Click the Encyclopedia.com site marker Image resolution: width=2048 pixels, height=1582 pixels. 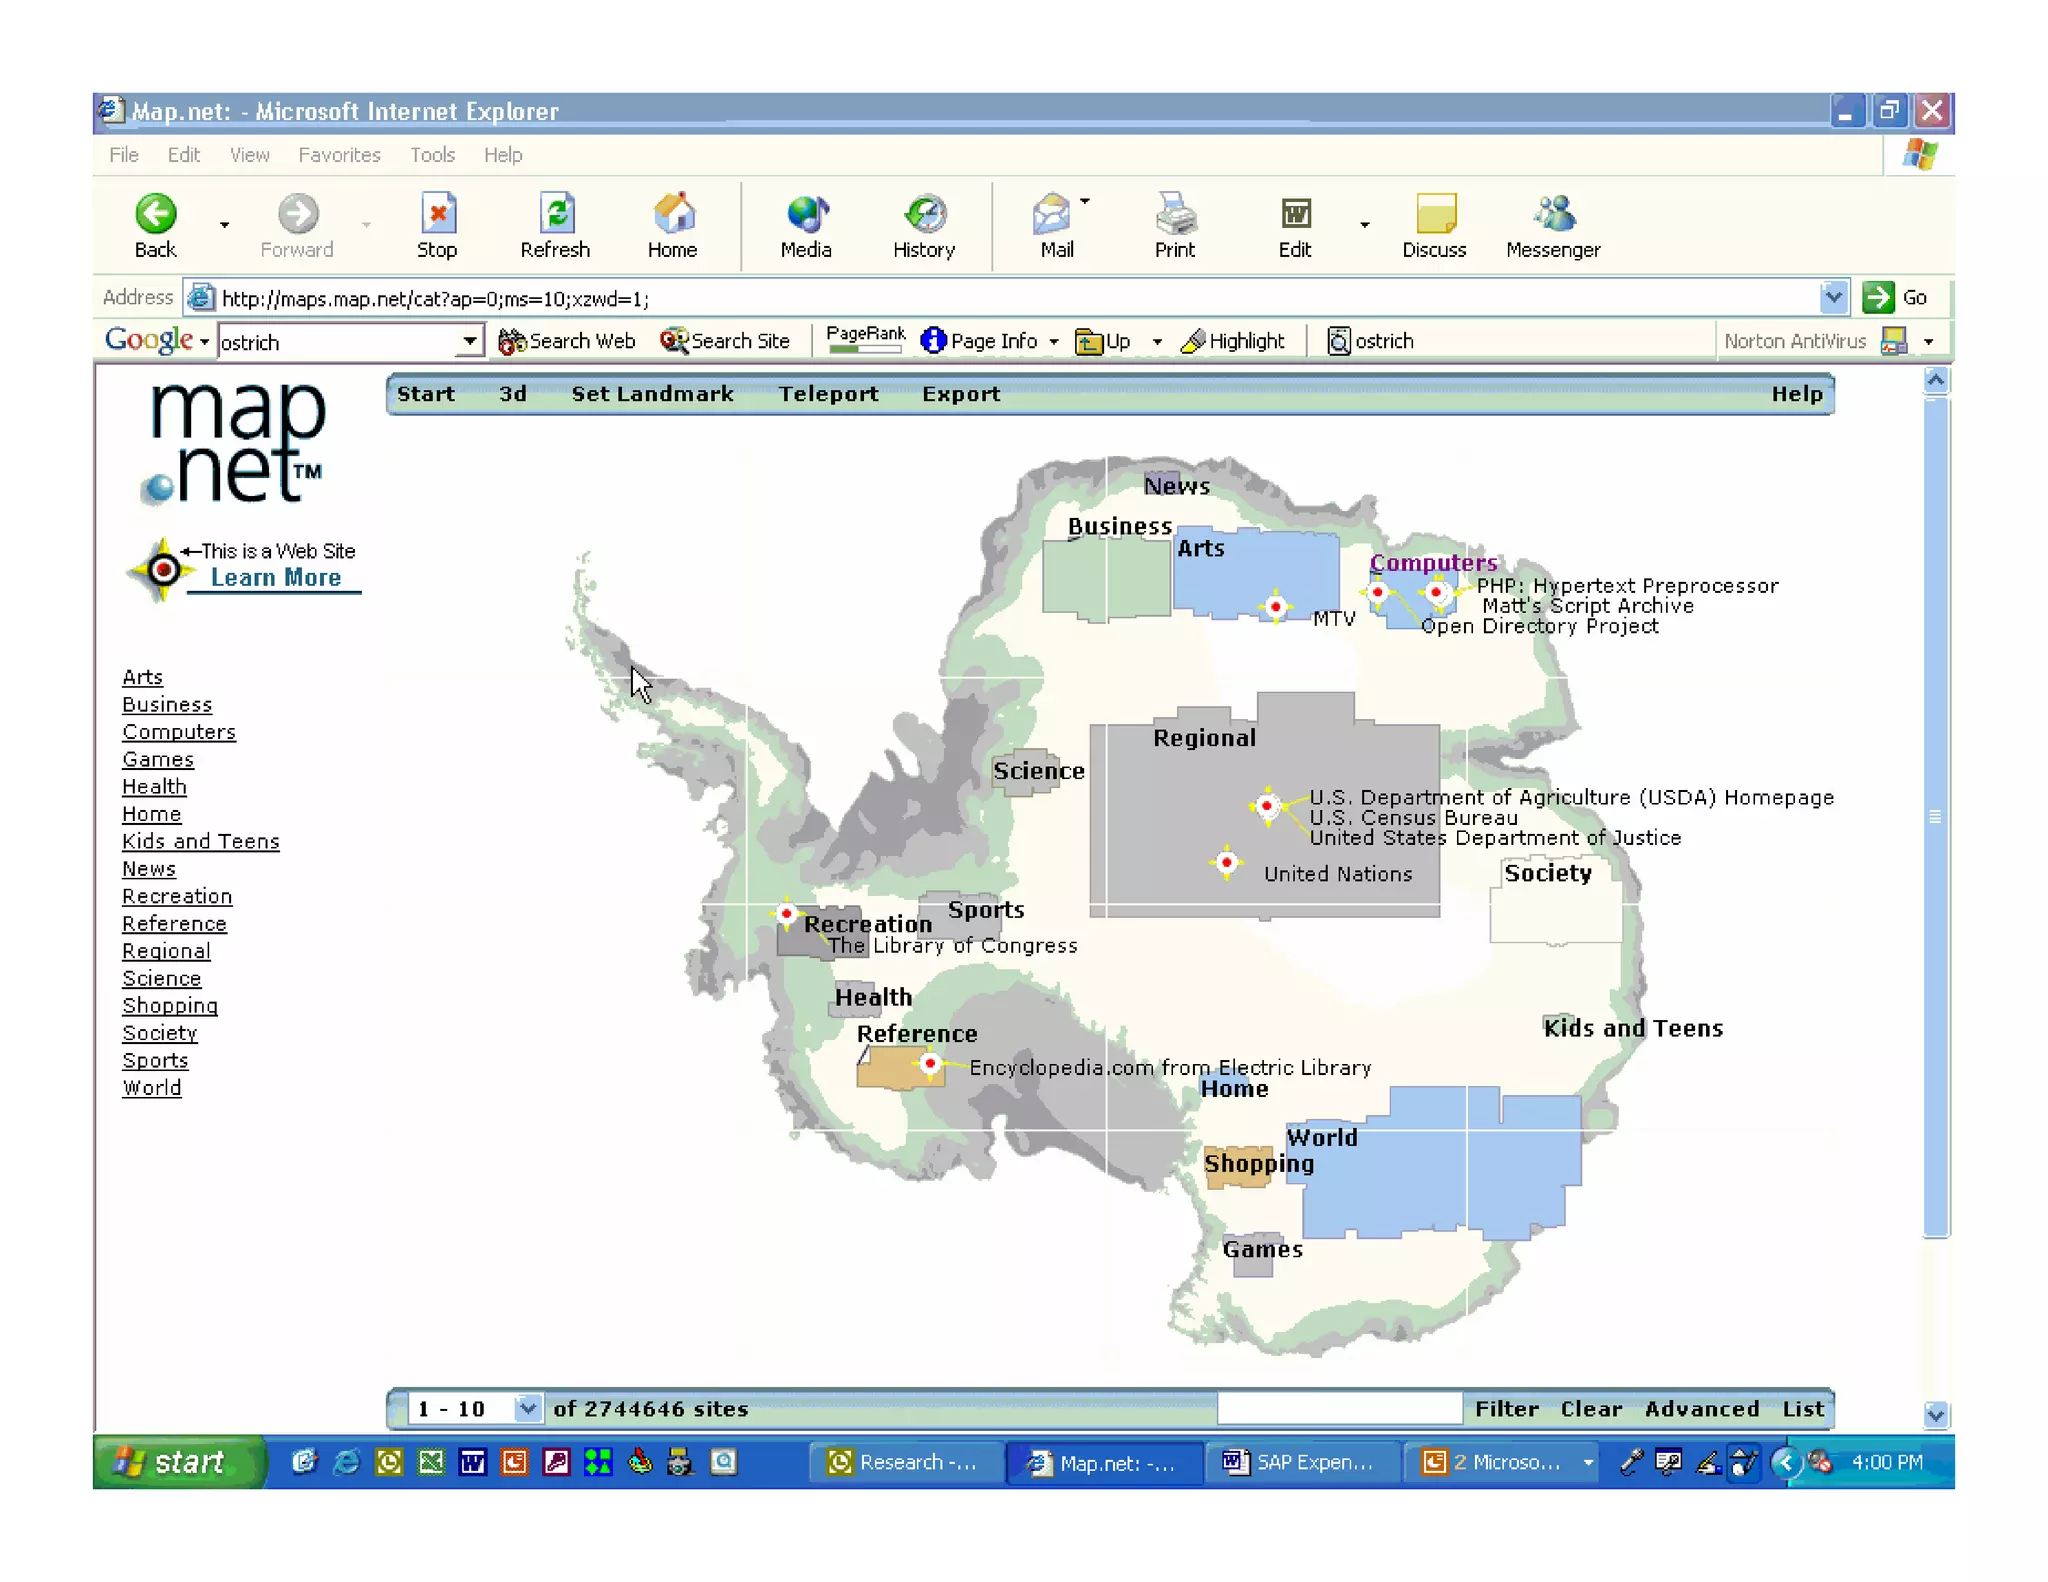point(930,1063)
